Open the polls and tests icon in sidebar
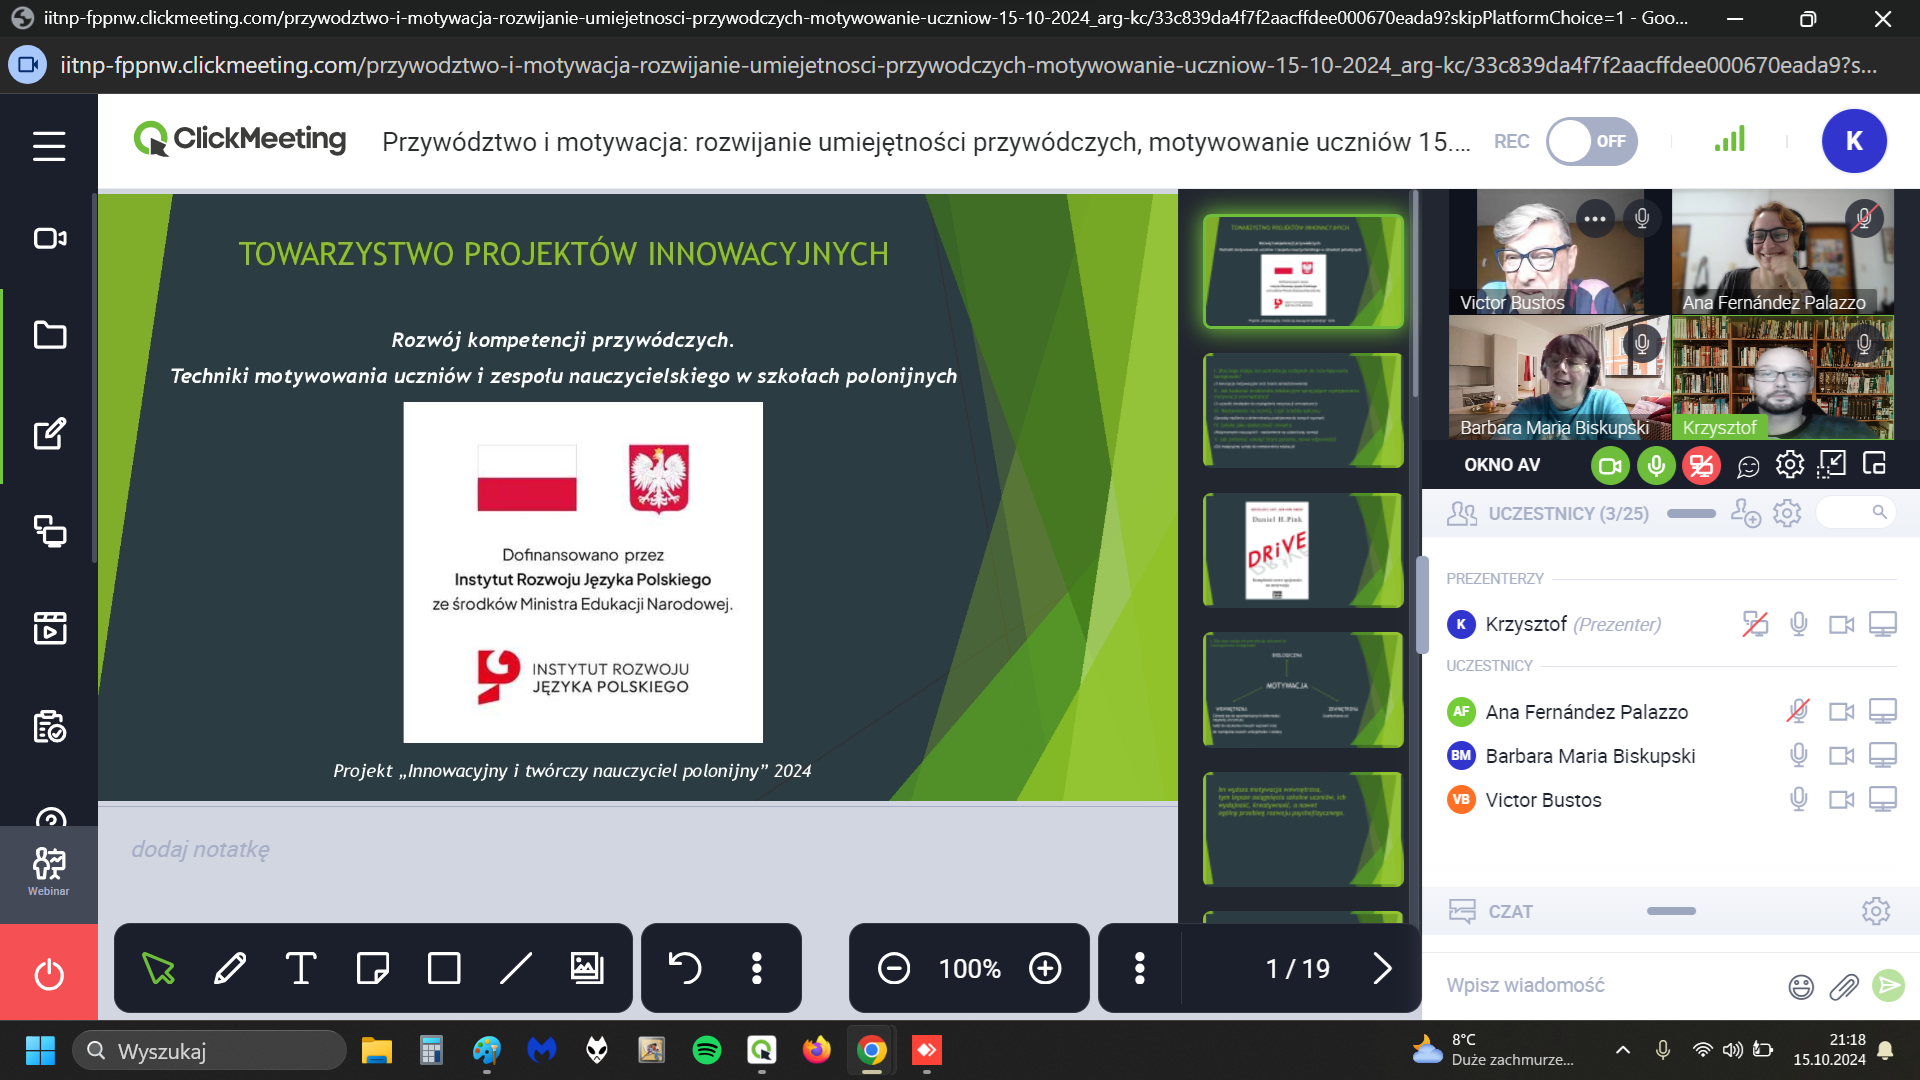This screenshot has width=1920, height=1080. (49, 726)
